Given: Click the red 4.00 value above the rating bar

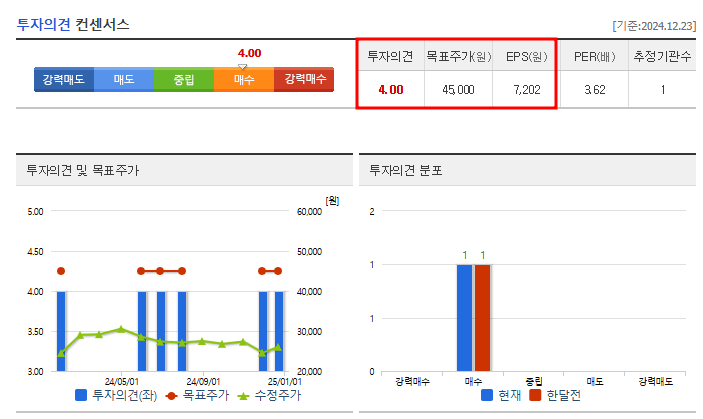Looking at the screenshot, I should pyautogui.click(x=249, y=53).
